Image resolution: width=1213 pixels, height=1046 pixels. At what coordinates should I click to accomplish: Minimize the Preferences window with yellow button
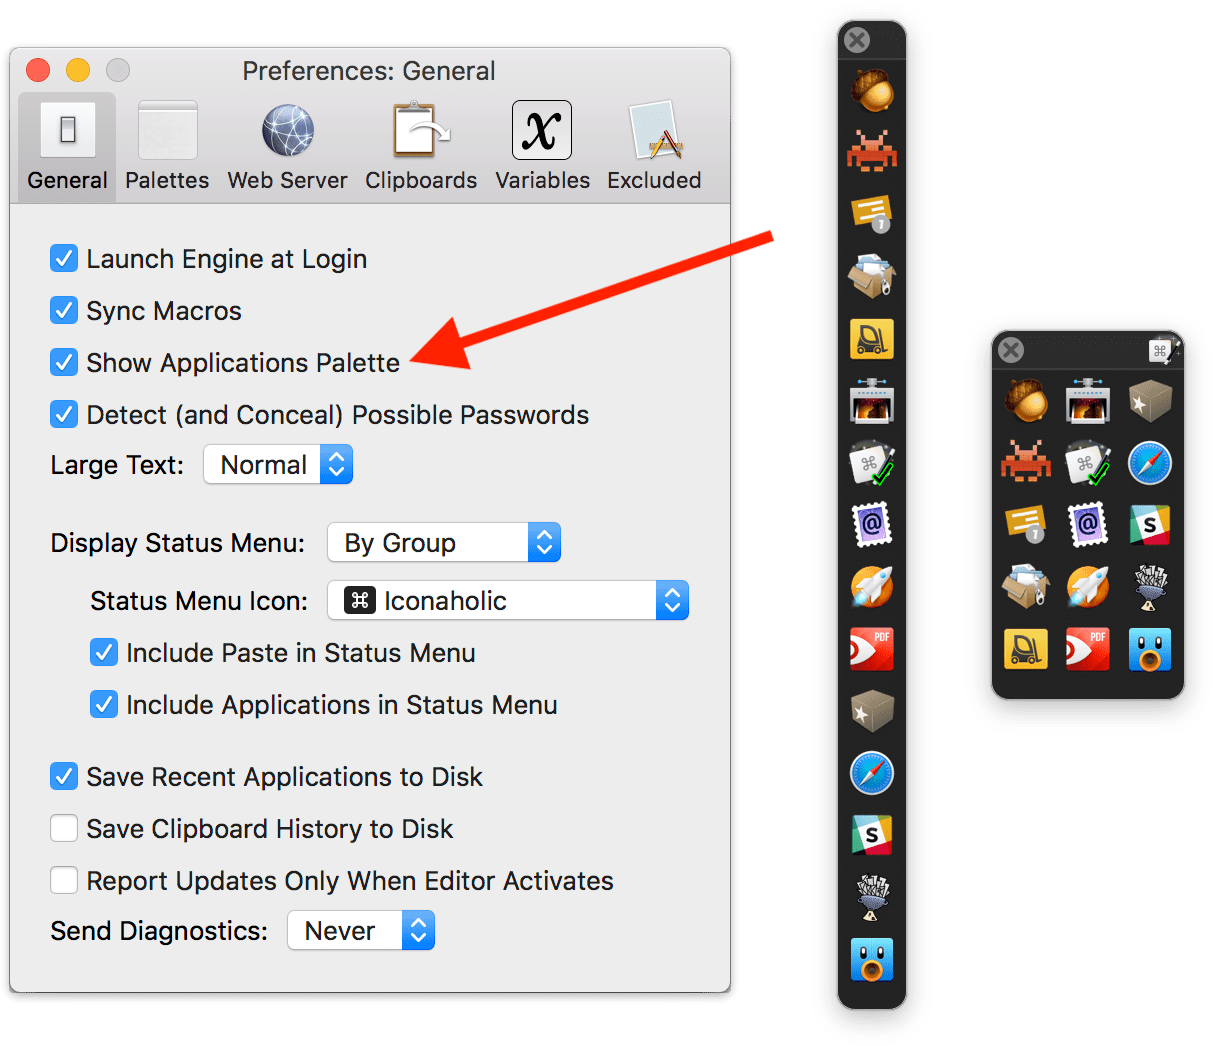click(78, 70)
